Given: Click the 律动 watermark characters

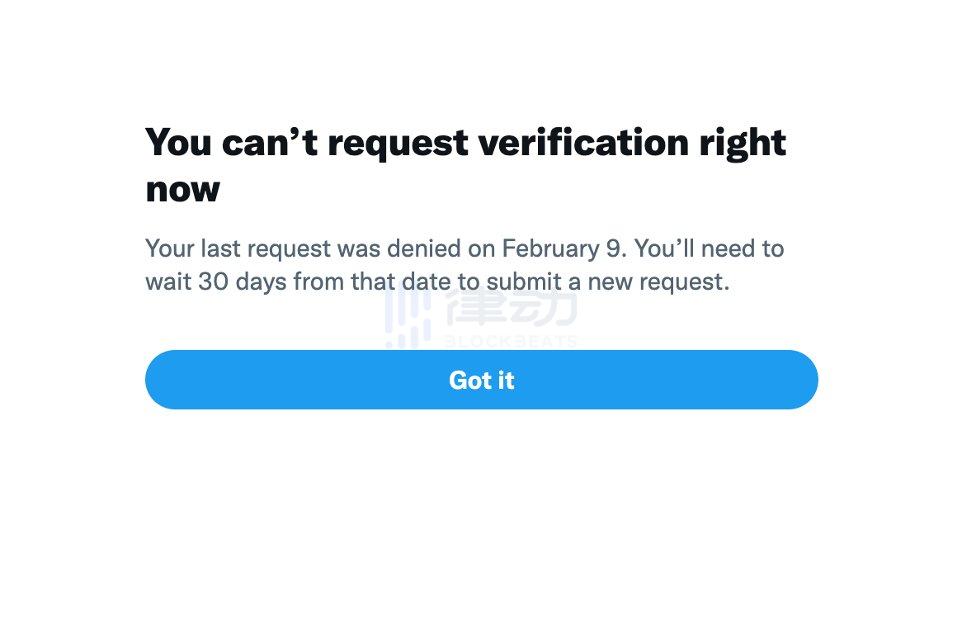Looking at the screenshot, I should 510,307.
